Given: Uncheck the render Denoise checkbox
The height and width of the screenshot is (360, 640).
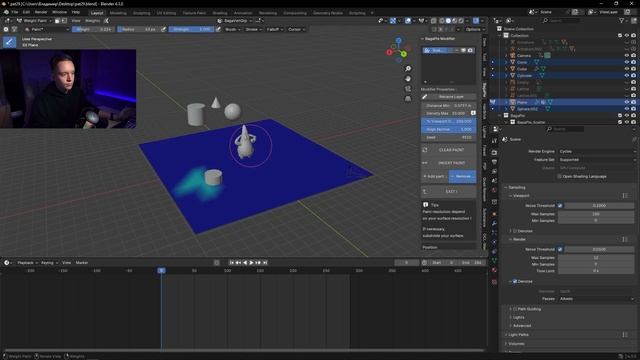Looking at the screenshot, I should (x=515, y=281).
